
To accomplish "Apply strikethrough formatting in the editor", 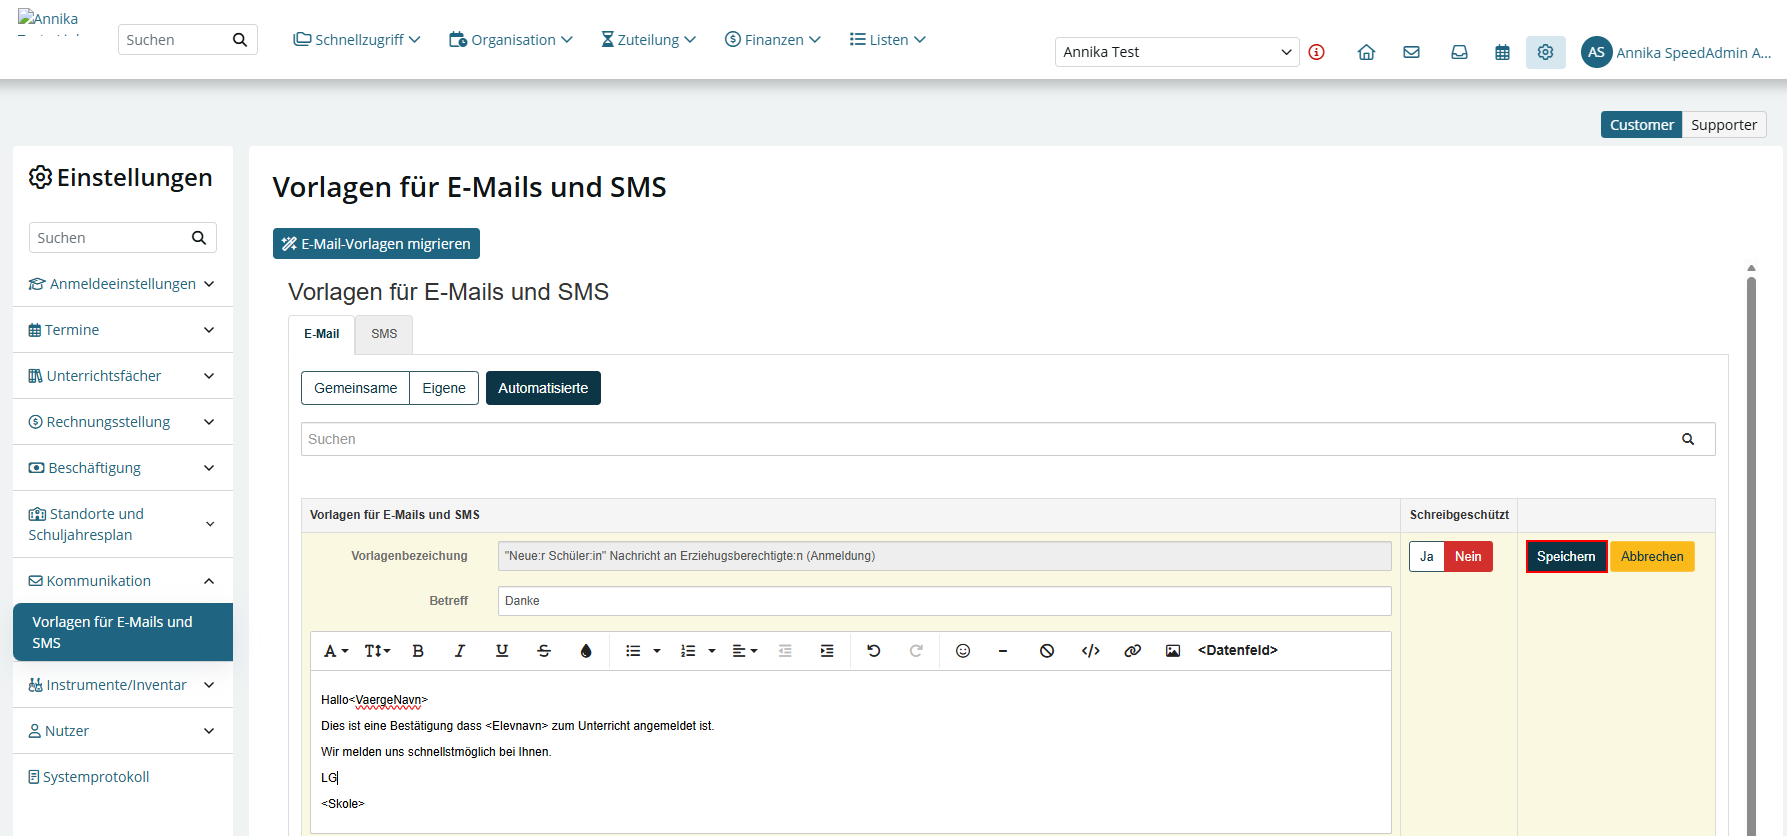I will pos(544,651).
